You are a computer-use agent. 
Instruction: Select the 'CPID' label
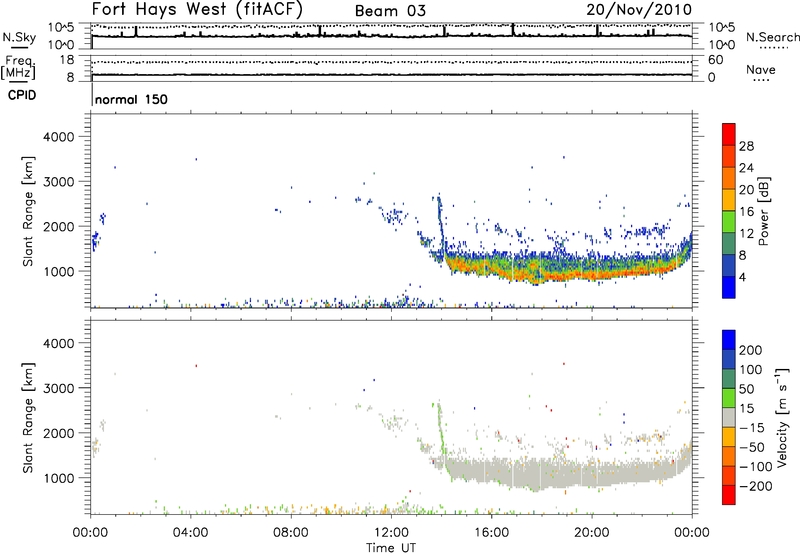[22, 95]
